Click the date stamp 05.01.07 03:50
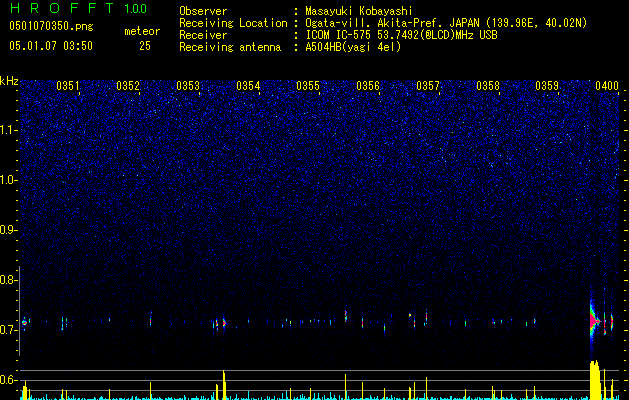The height and width of the screenshot is (400, 629). pos(51,46)
